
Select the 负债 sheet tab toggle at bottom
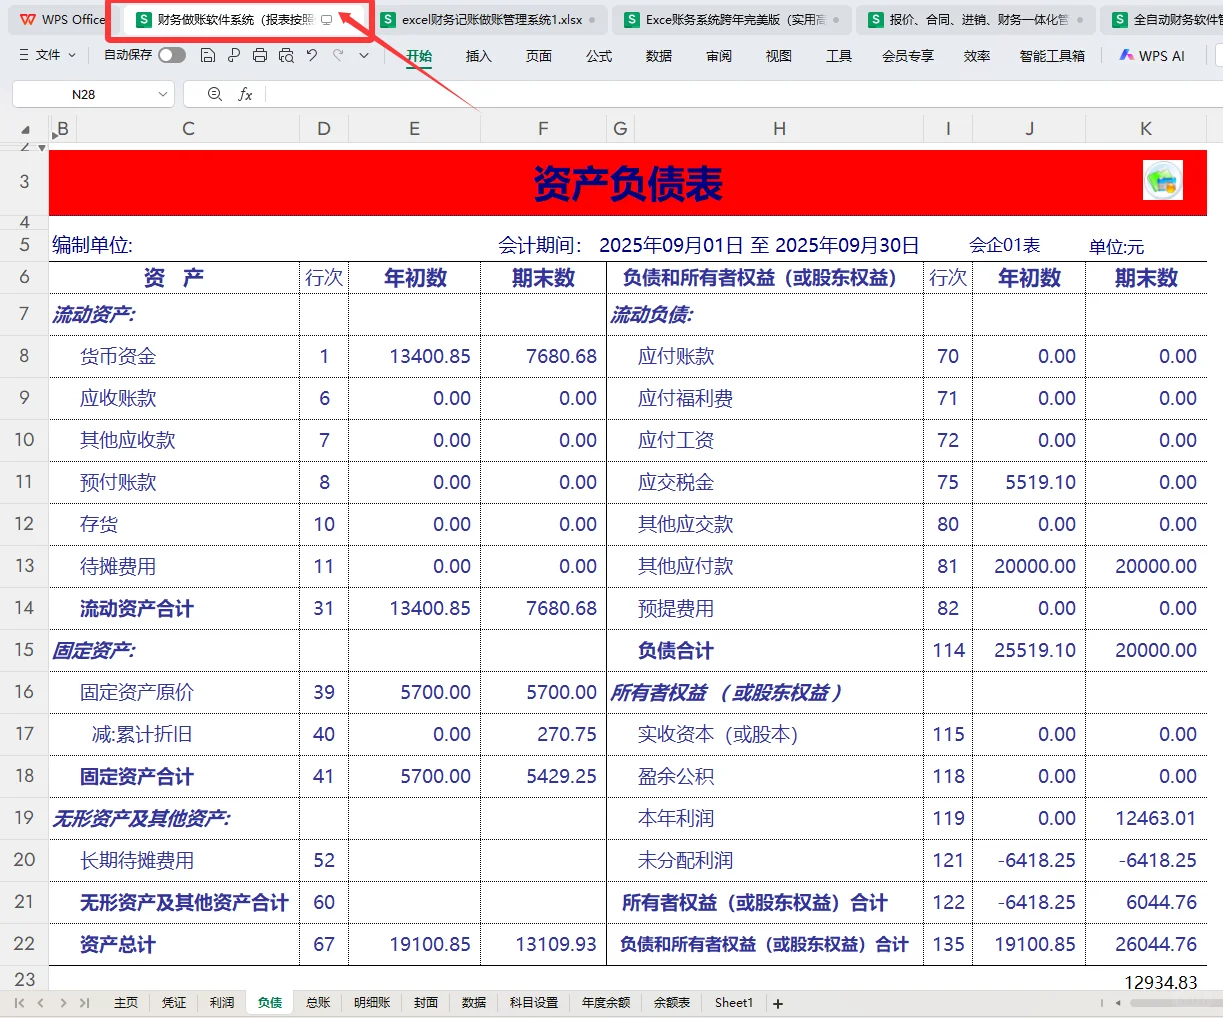[x=269, y=1001]
